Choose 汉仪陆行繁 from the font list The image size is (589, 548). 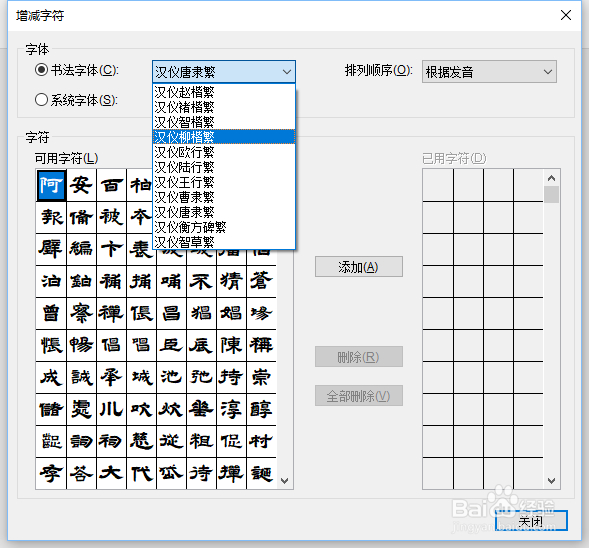(x=224, y=167)
